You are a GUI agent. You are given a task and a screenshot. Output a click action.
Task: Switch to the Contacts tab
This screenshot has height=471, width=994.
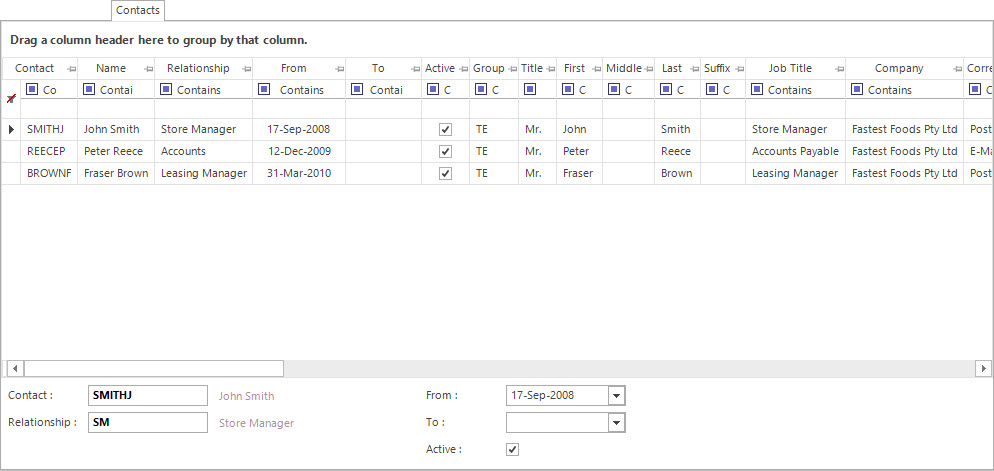click(137, 10)
